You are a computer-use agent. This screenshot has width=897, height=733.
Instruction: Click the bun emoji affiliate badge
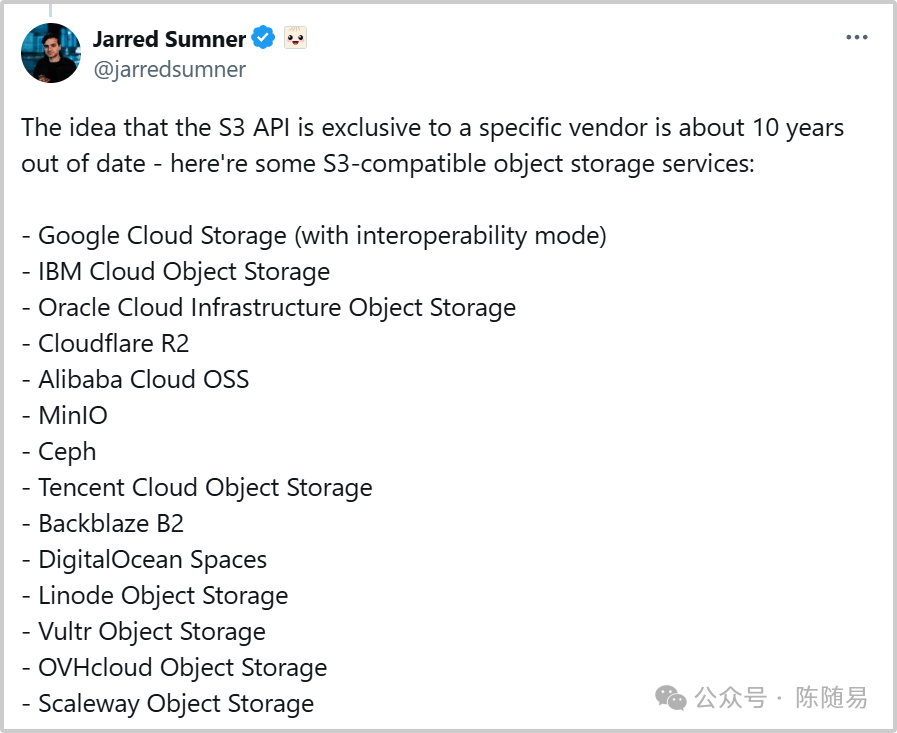point(295,38)
